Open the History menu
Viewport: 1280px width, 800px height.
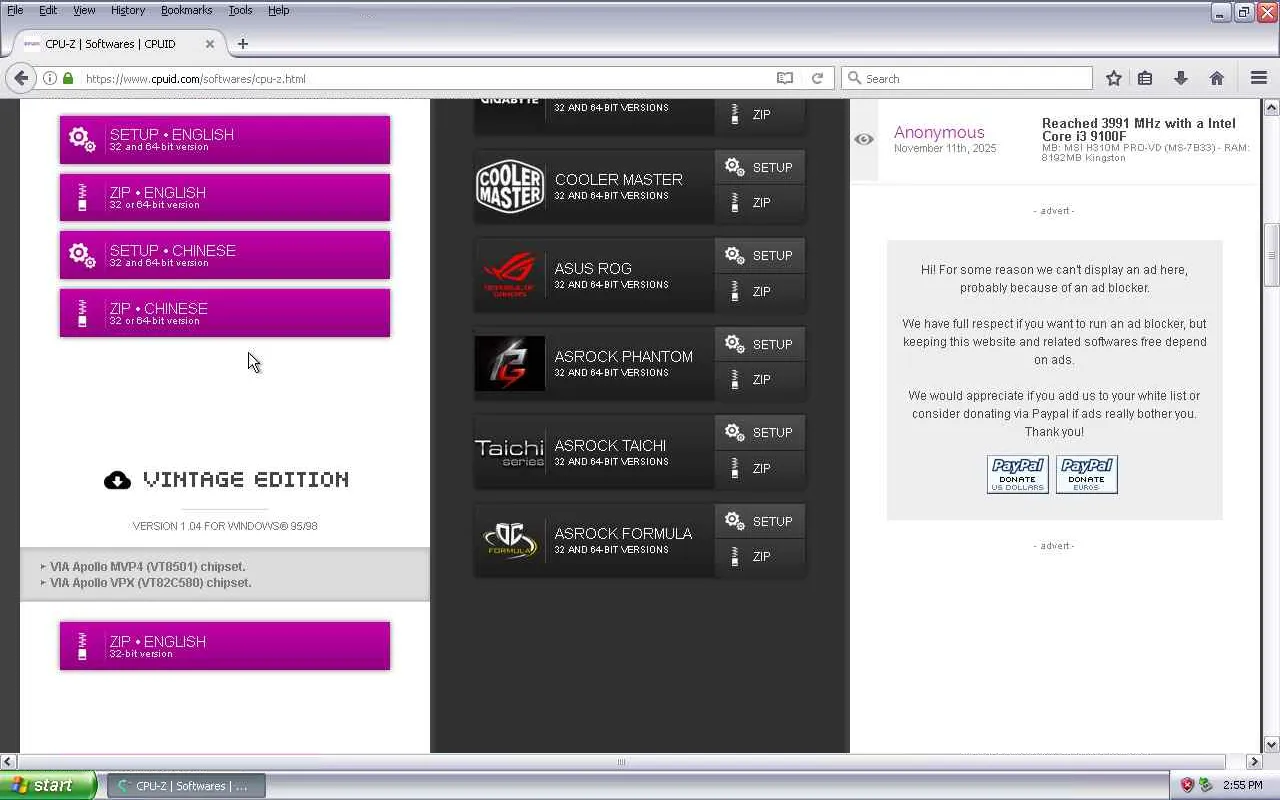tap(128, 10)
